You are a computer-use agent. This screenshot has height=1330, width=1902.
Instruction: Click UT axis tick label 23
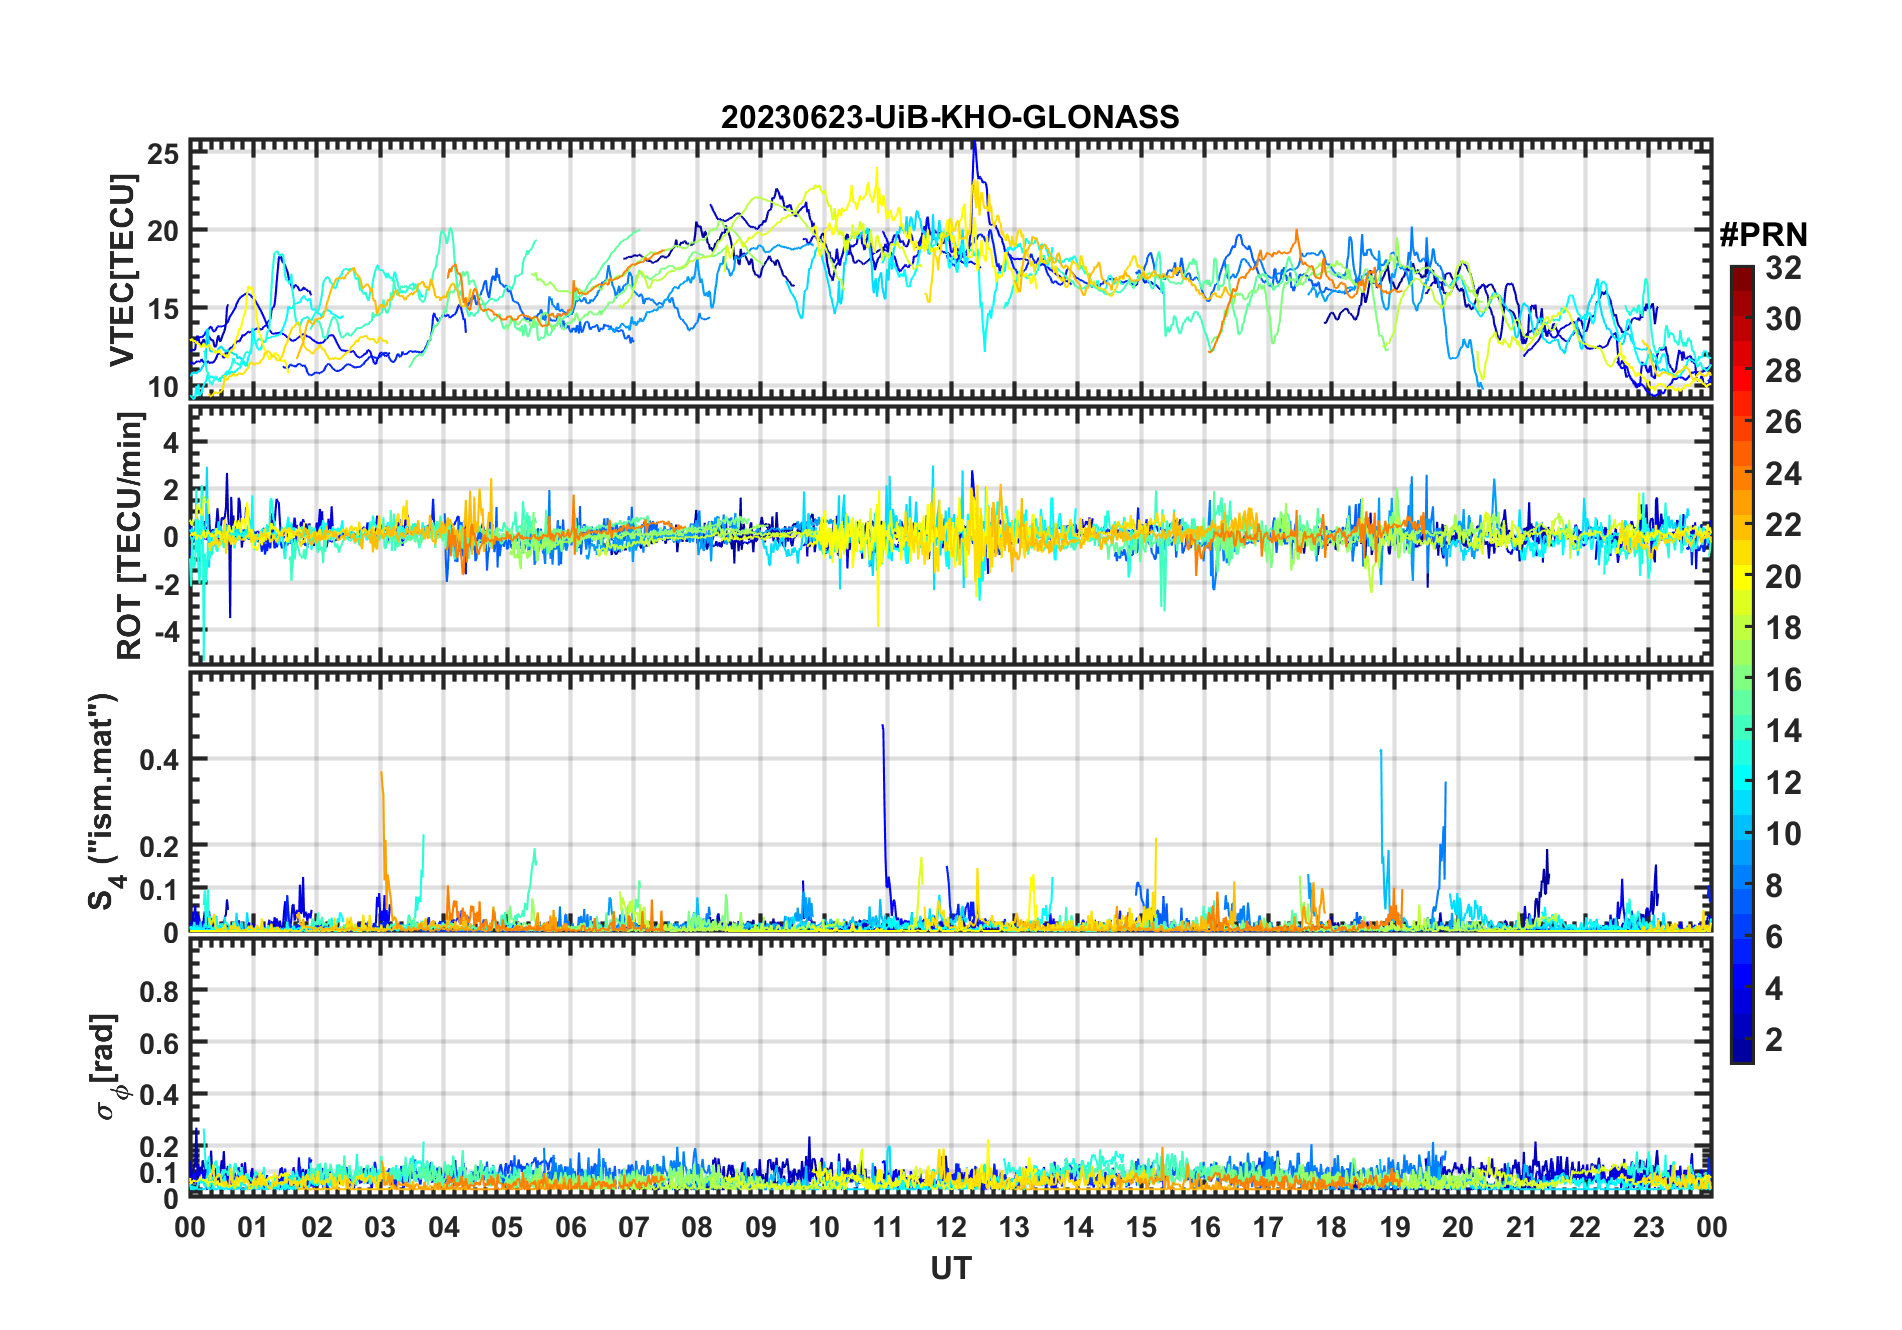(1648, 1228)
